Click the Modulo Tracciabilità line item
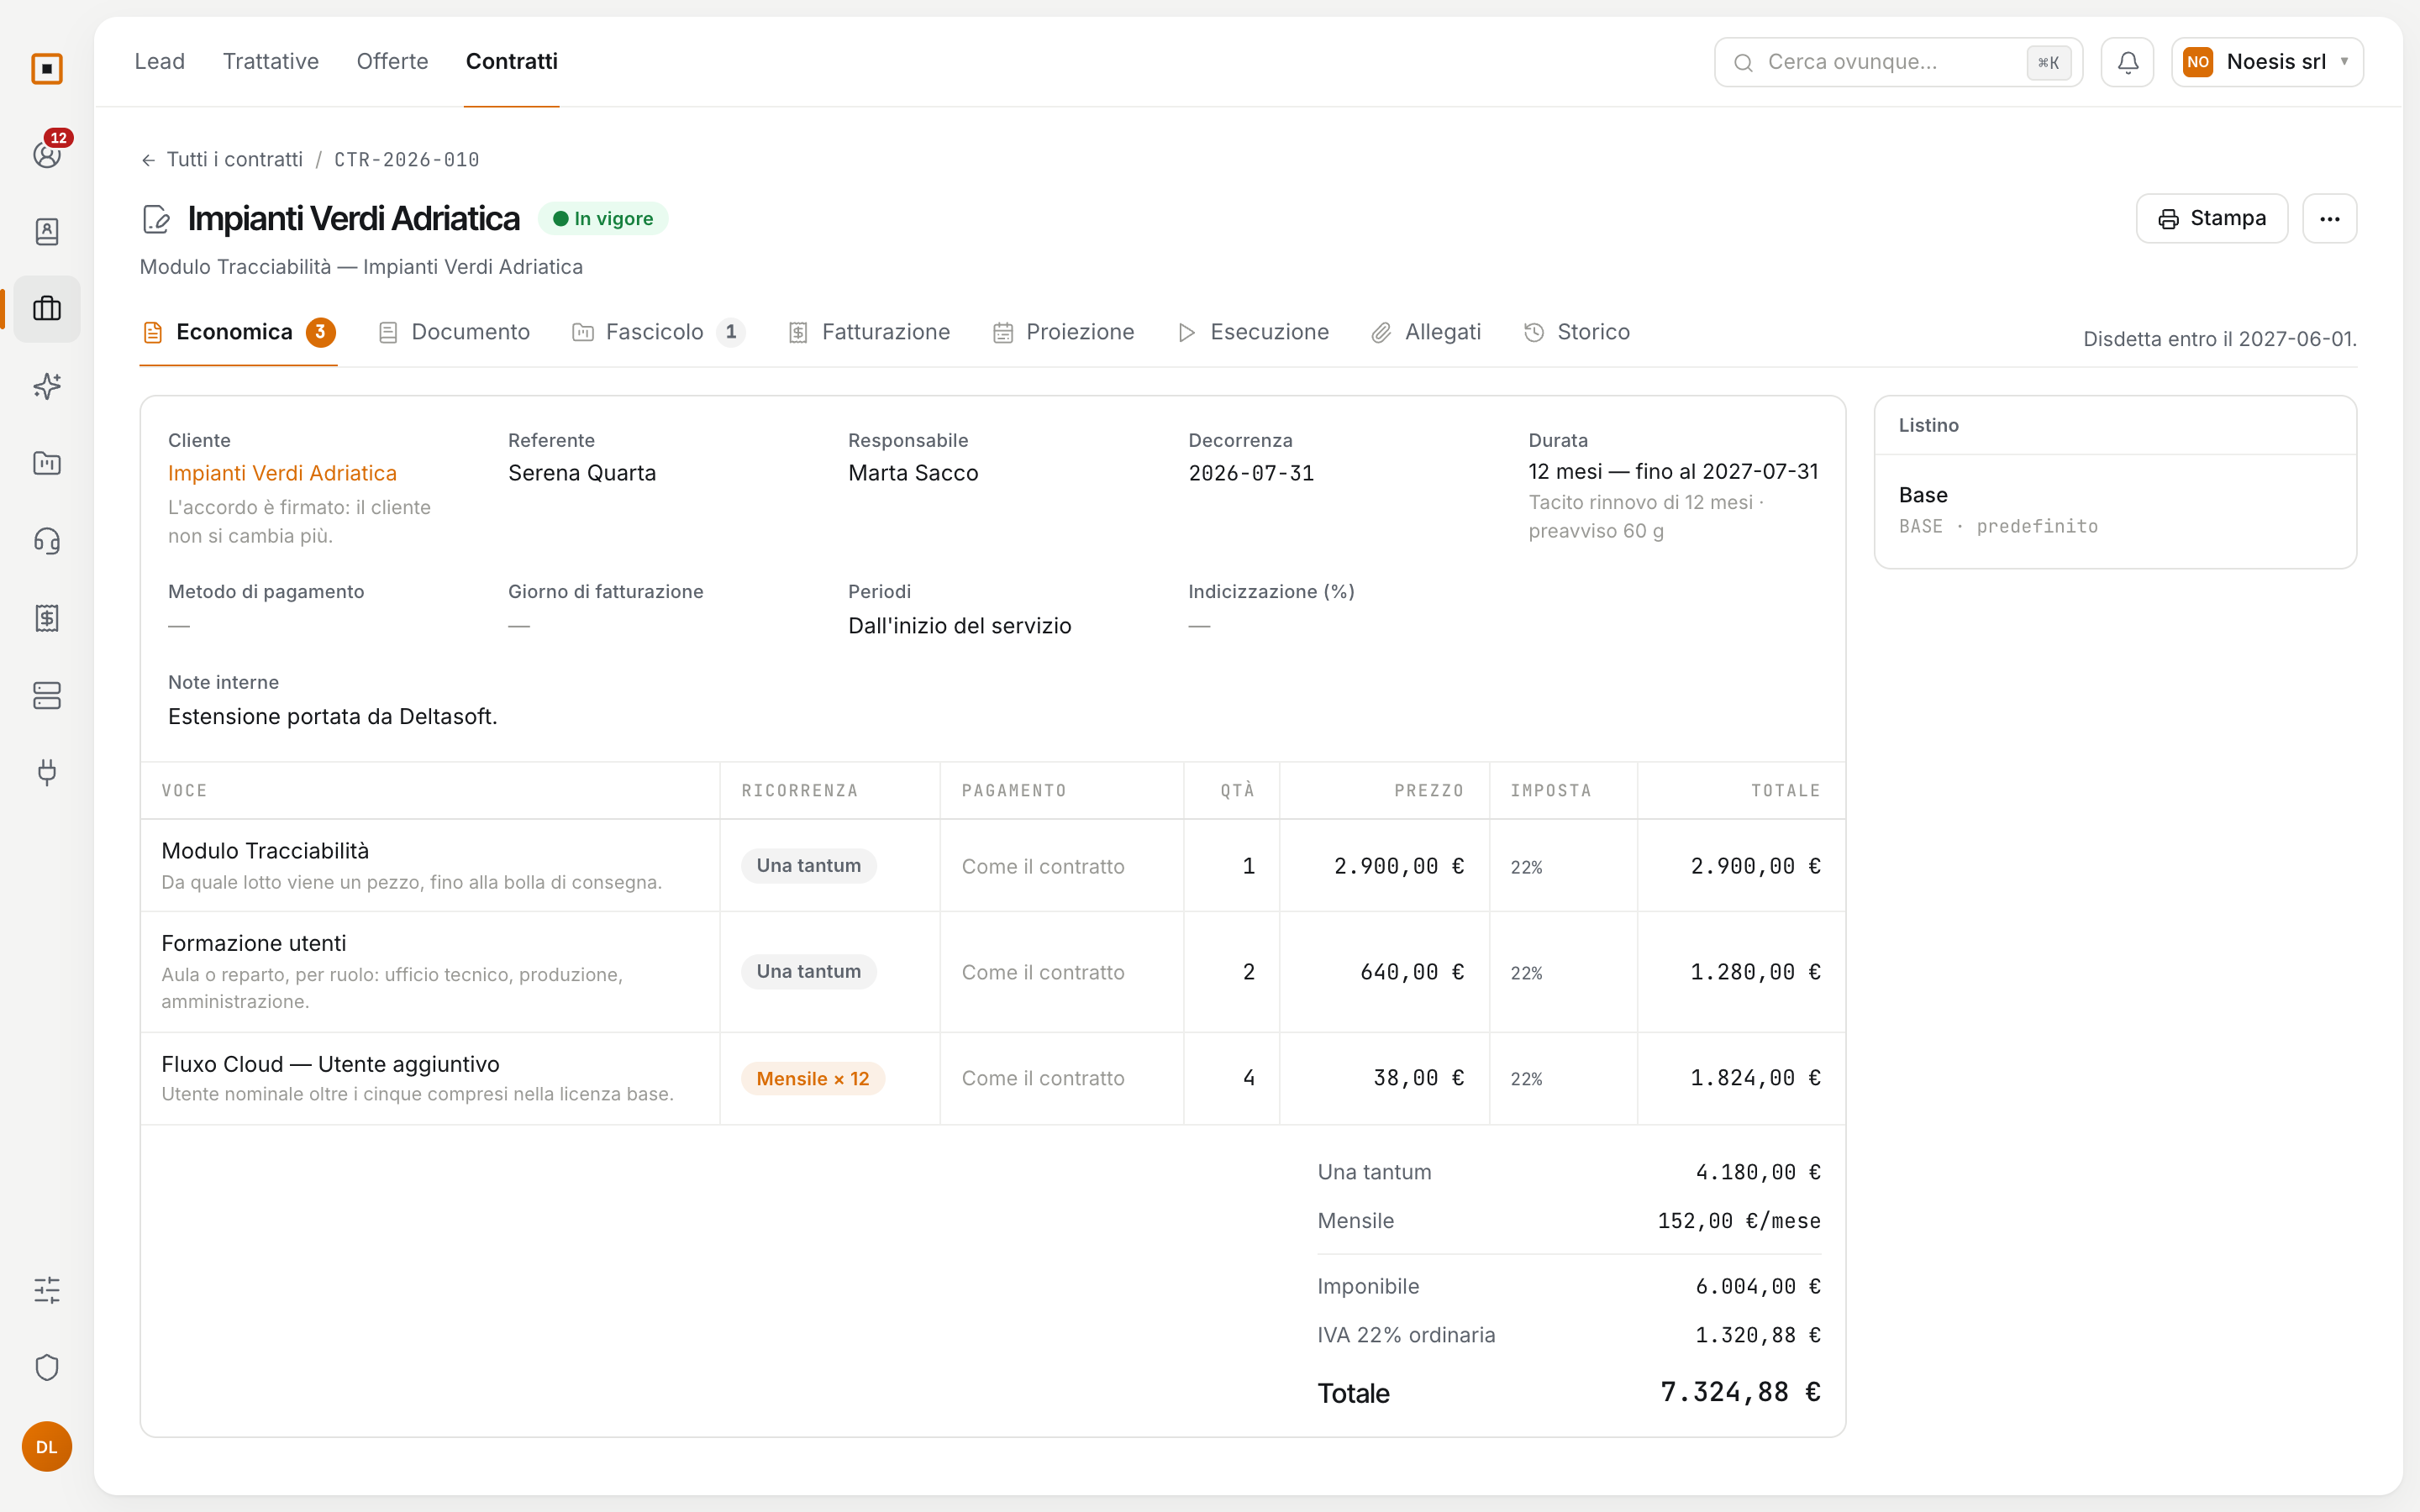This screenshot has width=2420, height=1512. [x=992, y=866]
